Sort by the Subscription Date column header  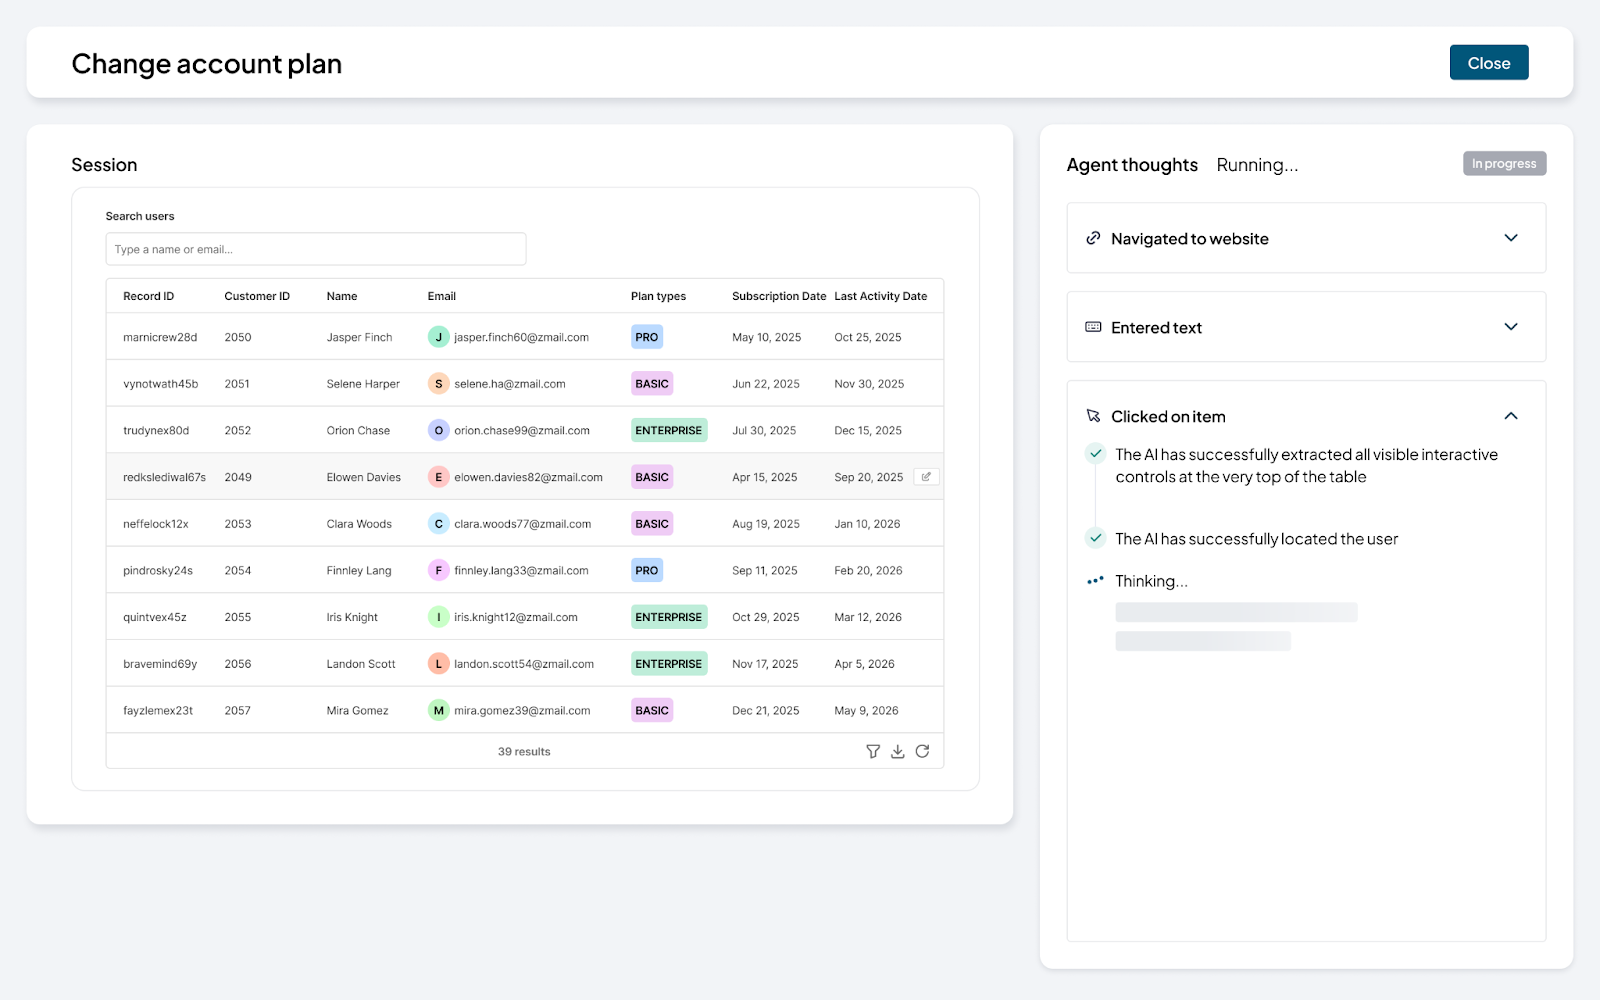click(778, 296)
